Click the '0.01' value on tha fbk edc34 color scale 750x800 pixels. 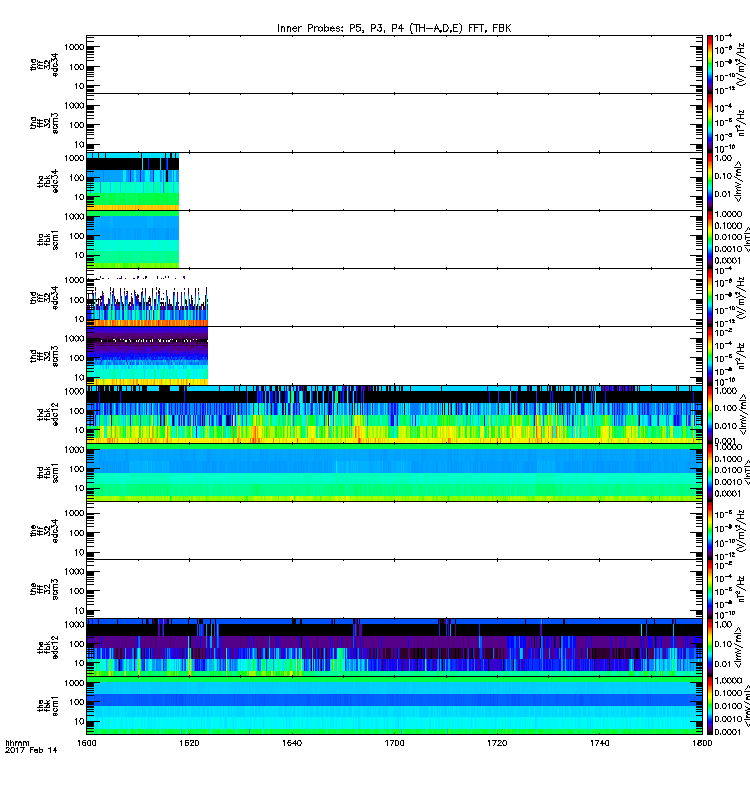click(723, 194)
